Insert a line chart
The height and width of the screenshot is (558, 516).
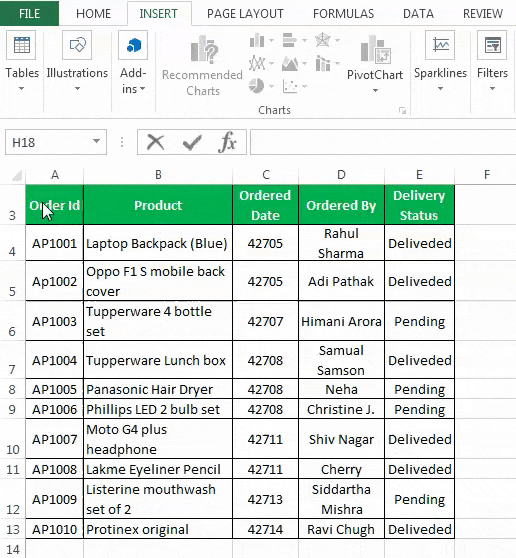click(257, 63)
